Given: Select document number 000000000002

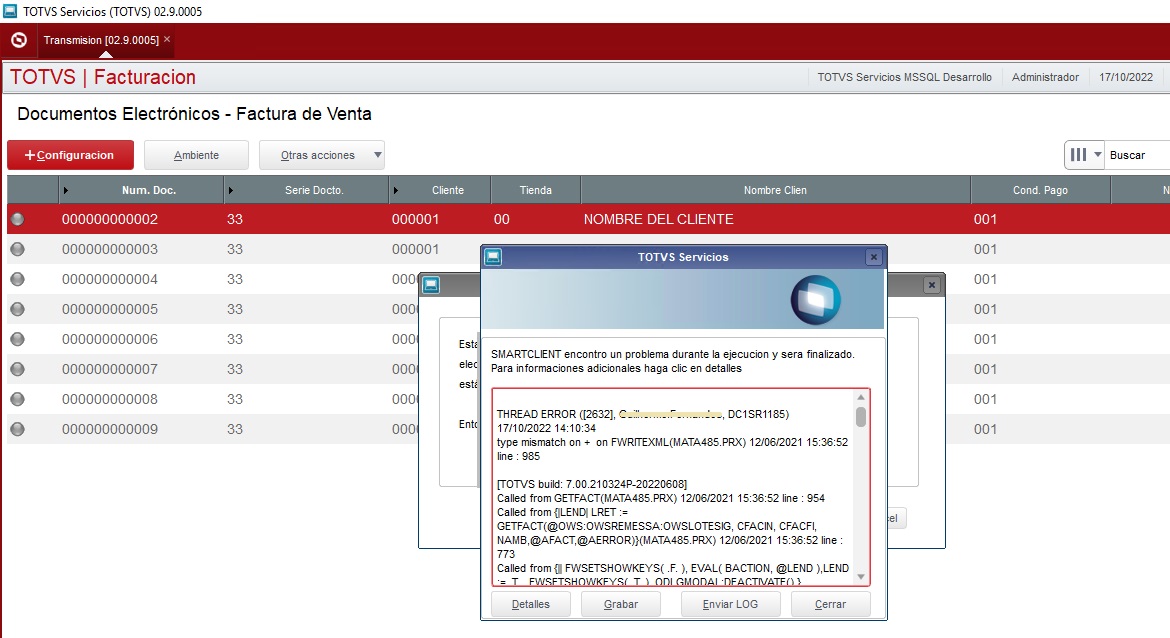Looking at the screenshot, I should (x=110, y=219).
